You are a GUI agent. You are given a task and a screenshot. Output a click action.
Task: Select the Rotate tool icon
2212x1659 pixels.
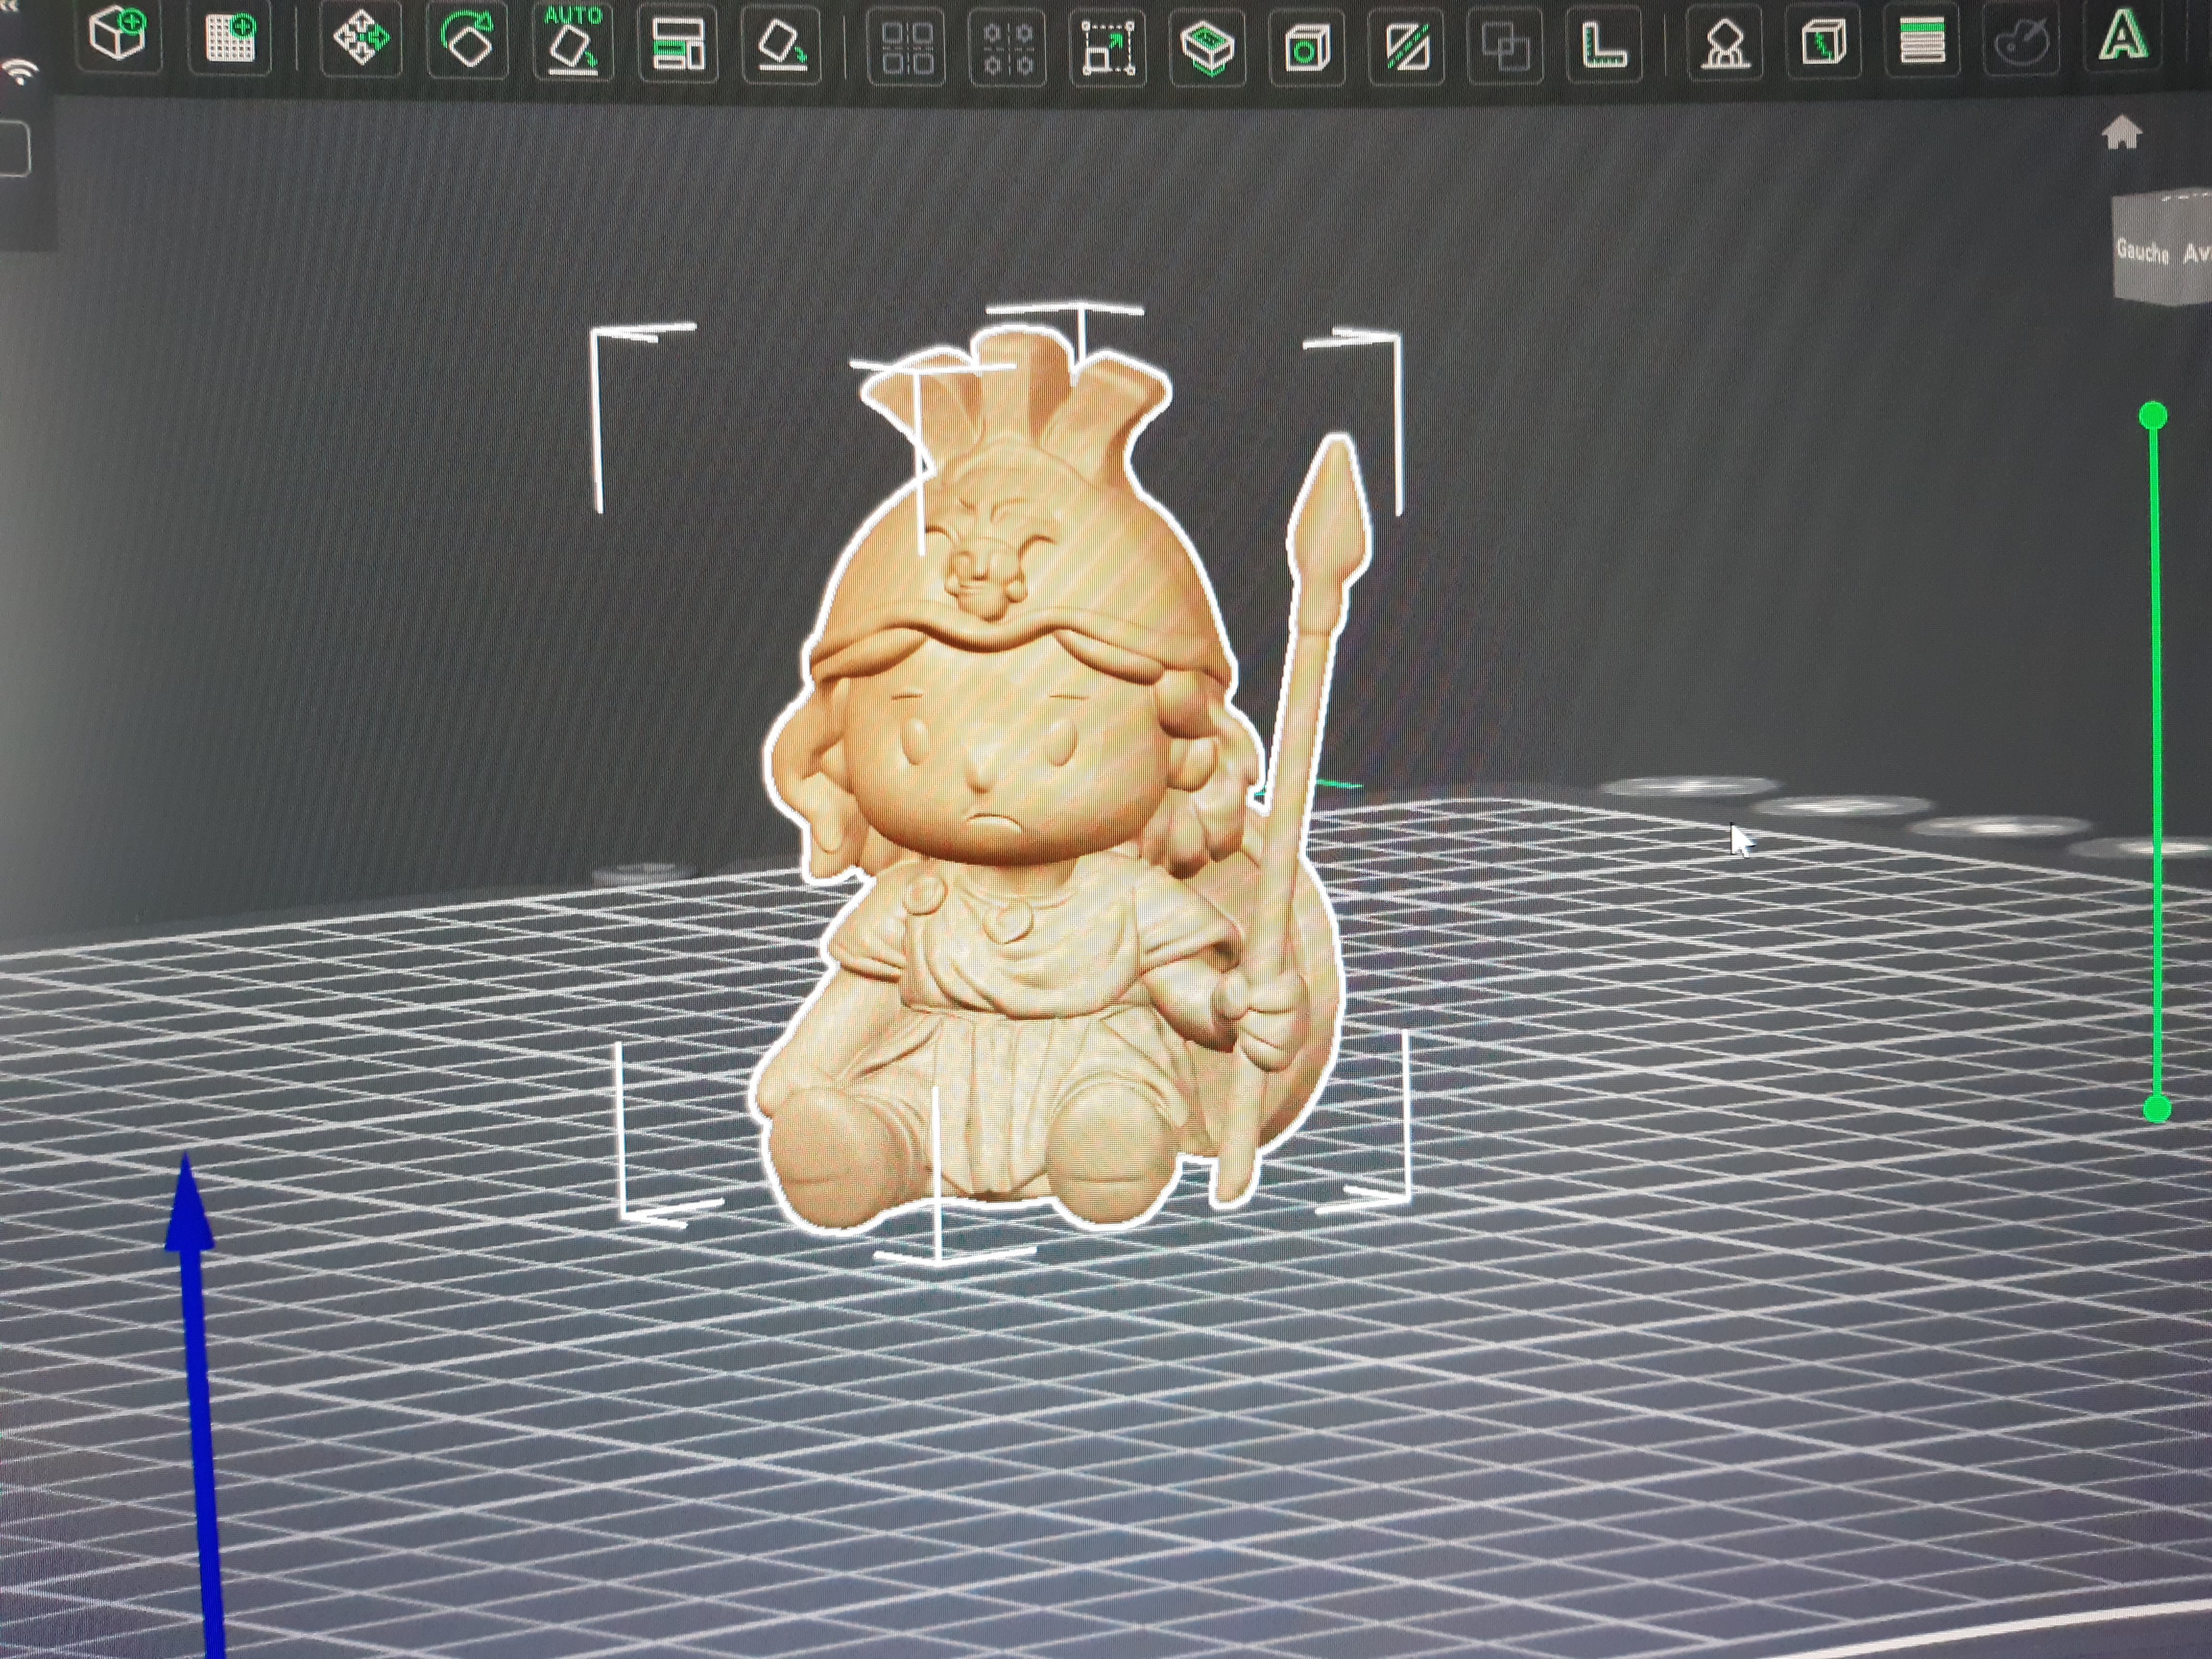[x=467, y=40]
